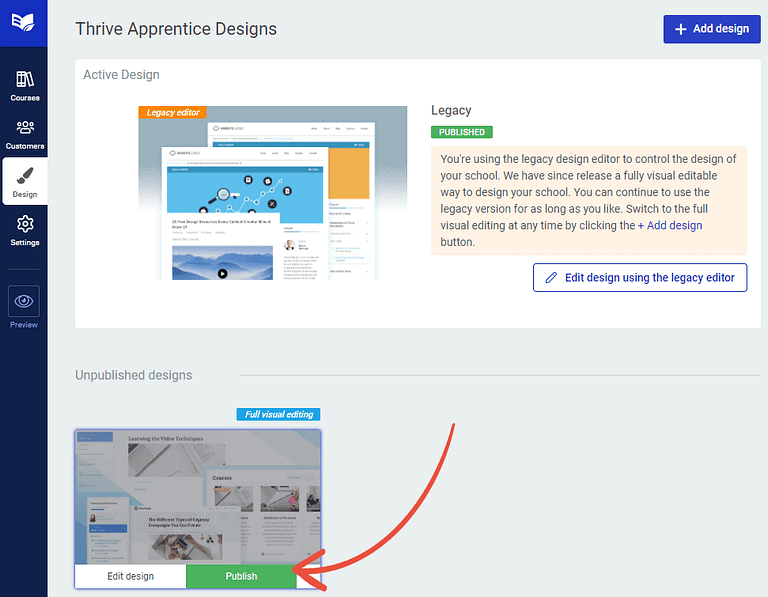The height and width of the screenshot is (597, 768).
Task: Click the Active Design section label
Action: (x=121, y=74)
